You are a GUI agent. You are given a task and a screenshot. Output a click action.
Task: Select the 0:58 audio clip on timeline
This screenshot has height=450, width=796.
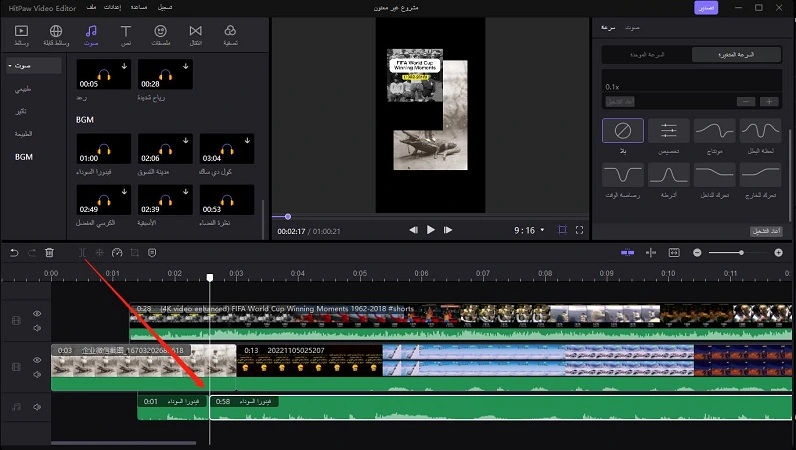coord(501,408)
